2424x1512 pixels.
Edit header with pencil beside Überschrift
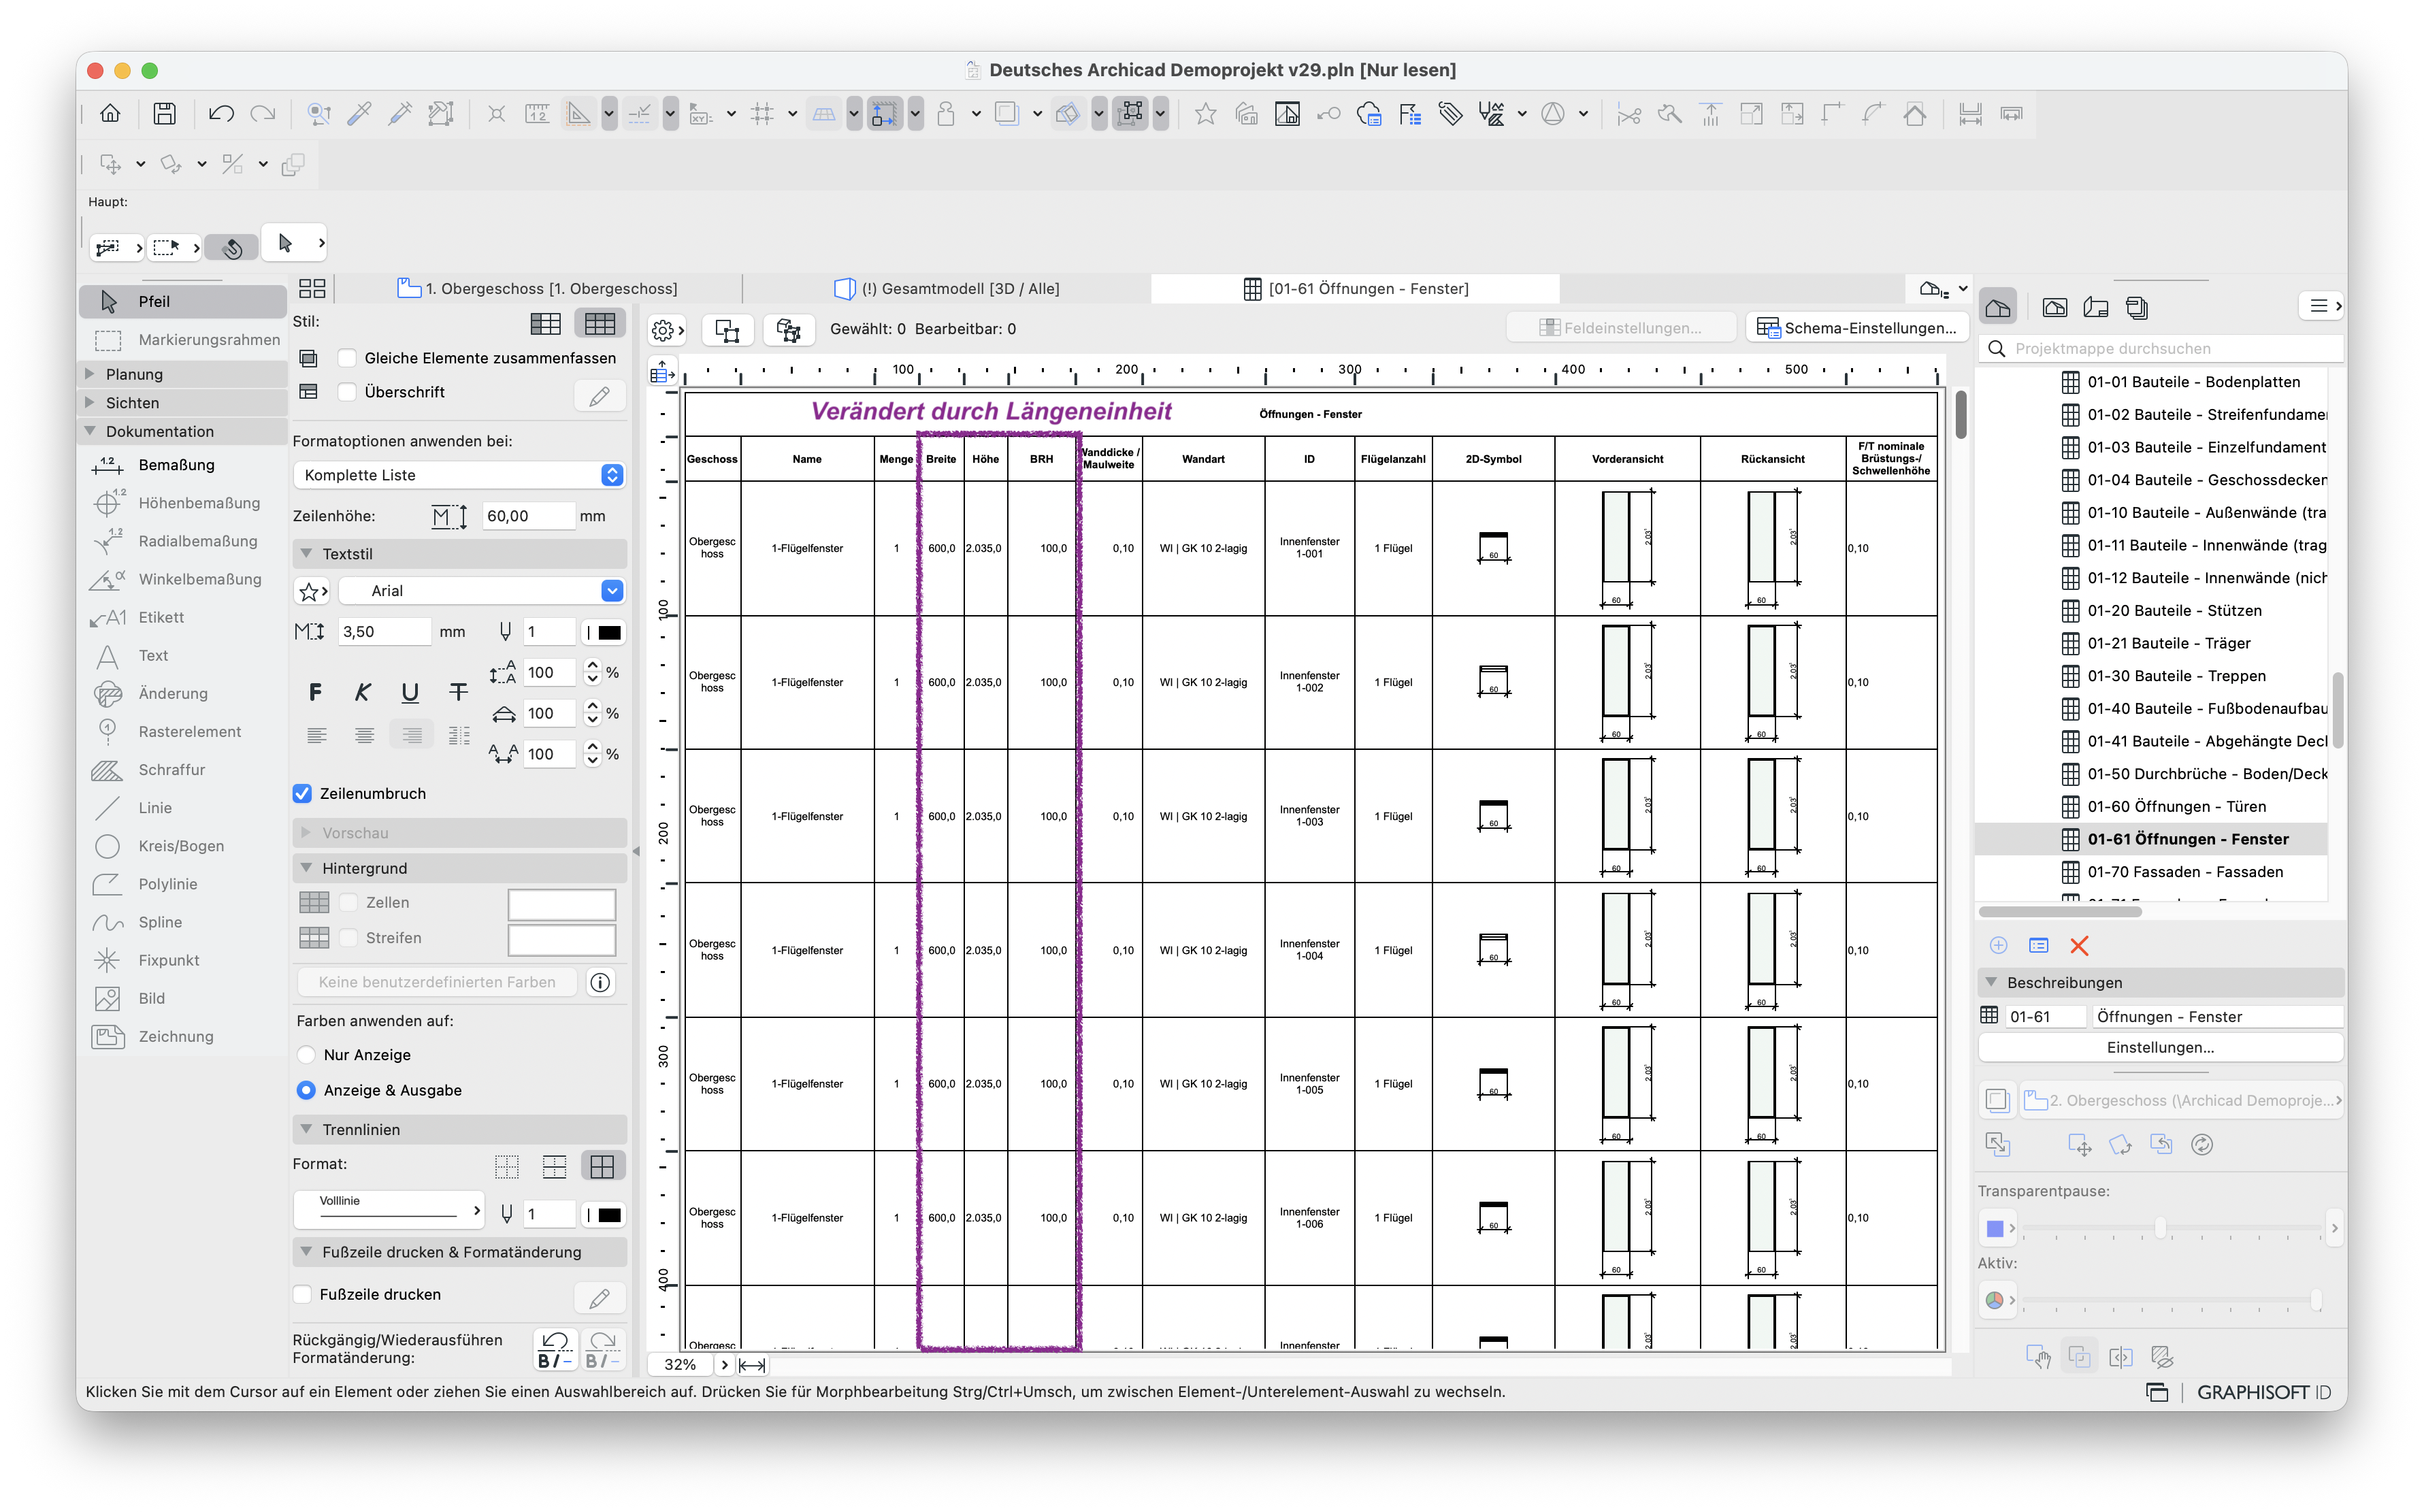tap(600, 396)
